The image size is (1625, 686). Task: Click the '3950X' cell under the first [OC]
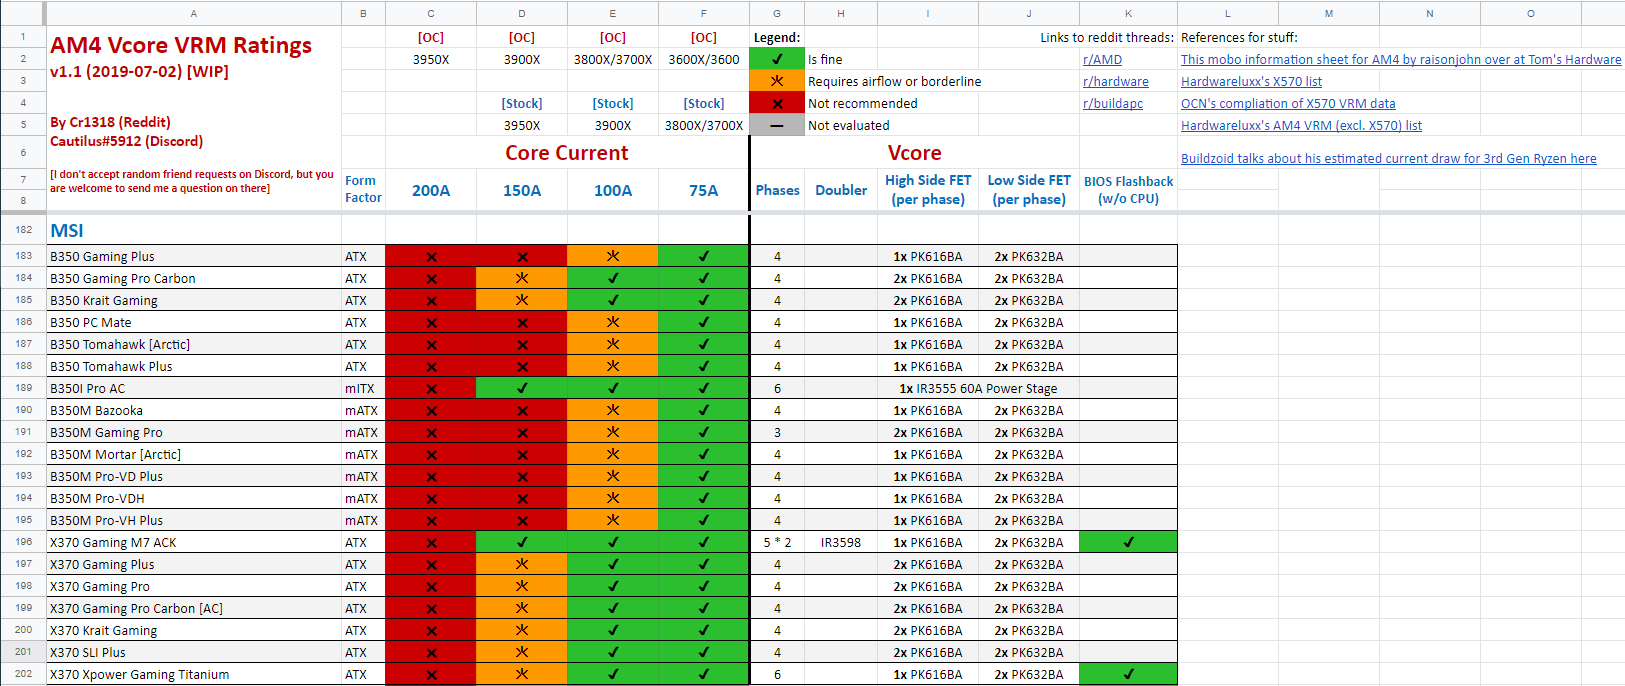pos(431,59)
